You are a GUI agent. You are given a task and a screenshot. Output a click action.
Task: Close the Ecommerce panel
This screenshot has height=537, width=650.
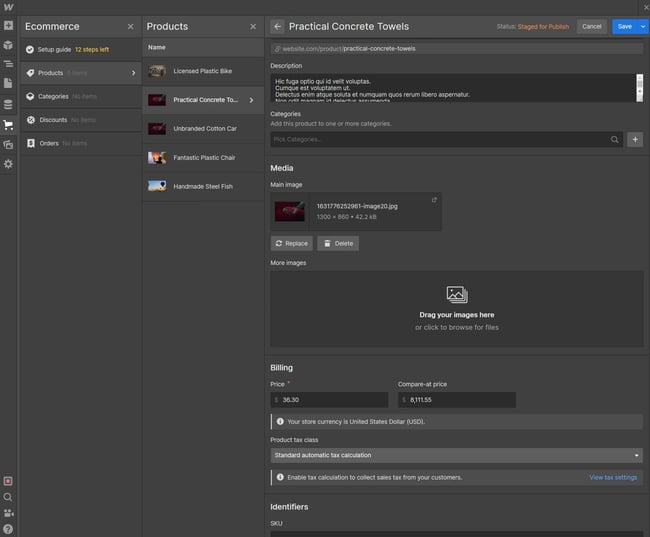click(130, 27)
